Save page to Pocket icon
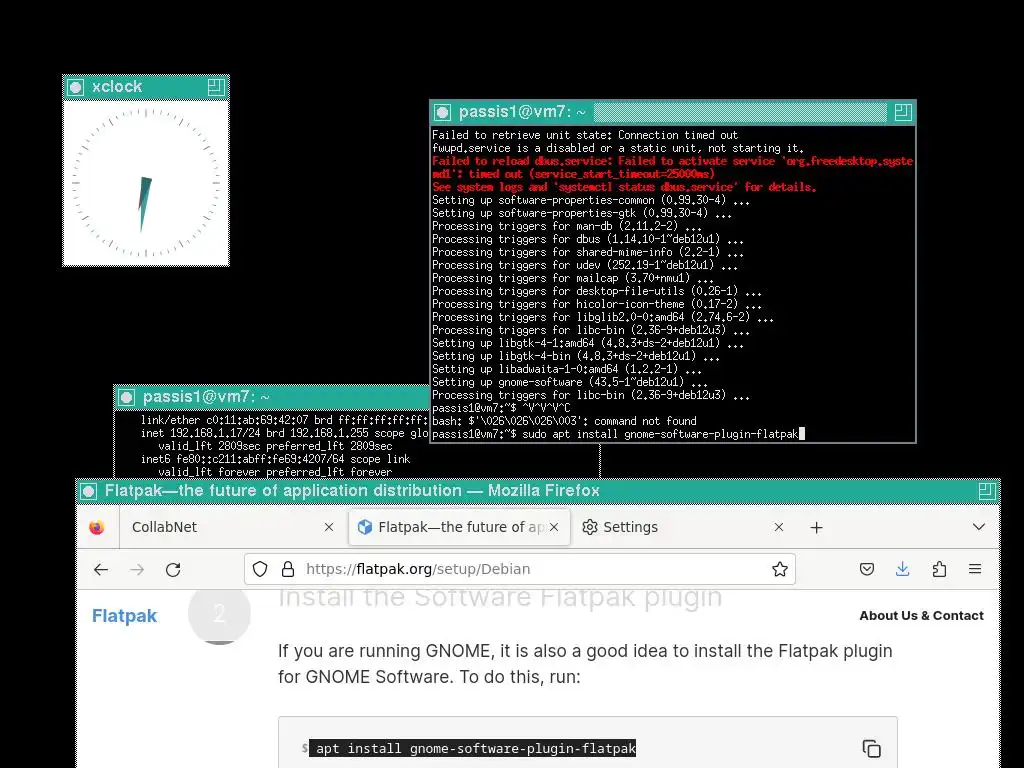Viewport: 1024px width, 768px height. (867, 569)
